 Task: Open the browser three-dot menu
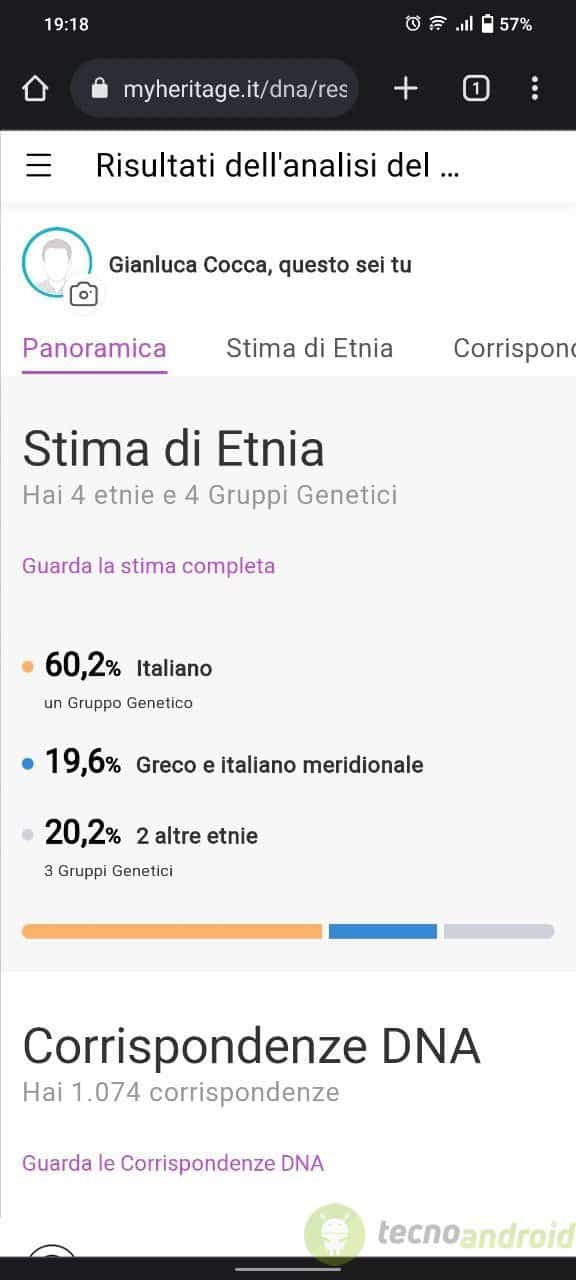[535, 89]
